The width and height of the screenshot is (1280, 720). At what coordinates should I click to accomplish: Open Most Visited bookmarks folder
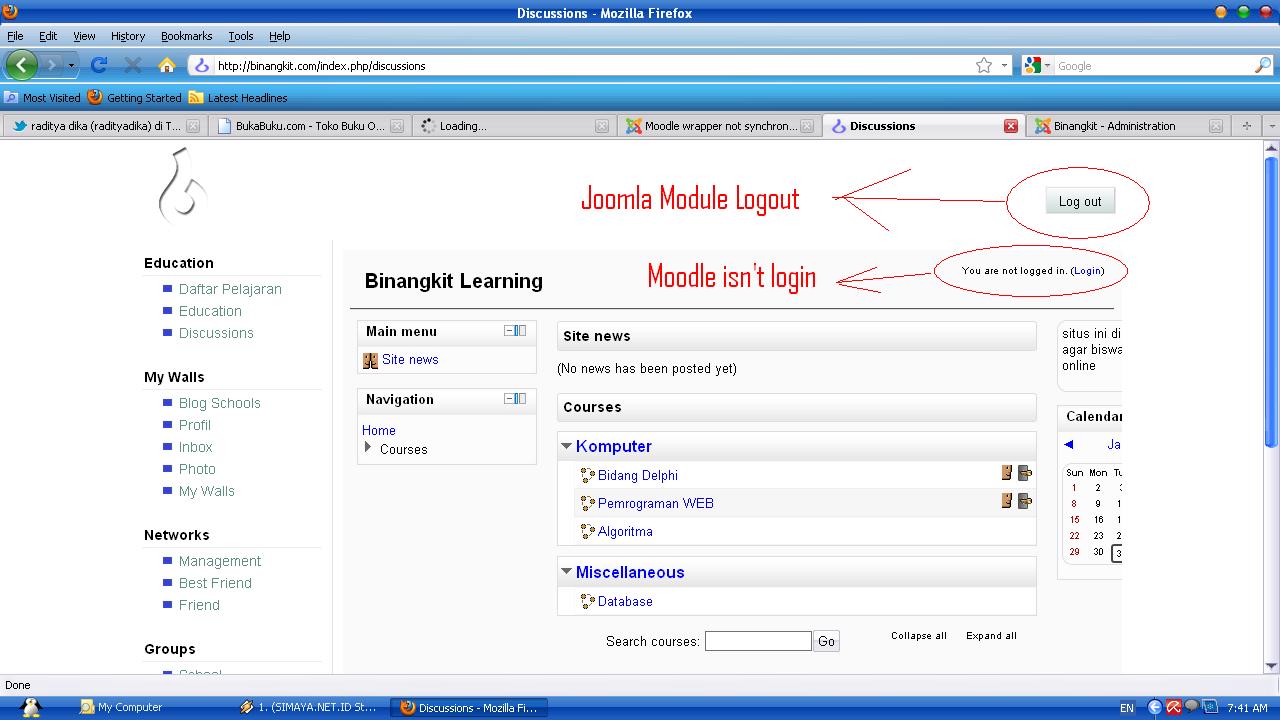click(x=42, y=98)
